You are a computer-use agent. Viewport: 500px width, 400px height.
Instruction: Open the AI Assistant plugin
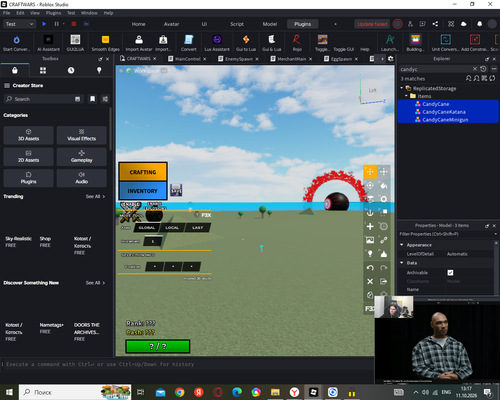[x=48, y=43]
